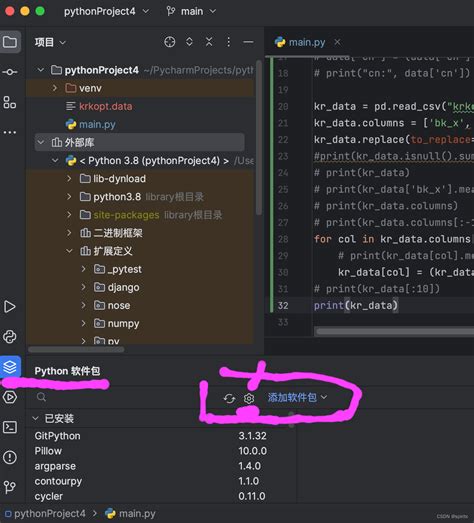
Task: Collapse the 扩展定义 node
Action: click(69, 251)
